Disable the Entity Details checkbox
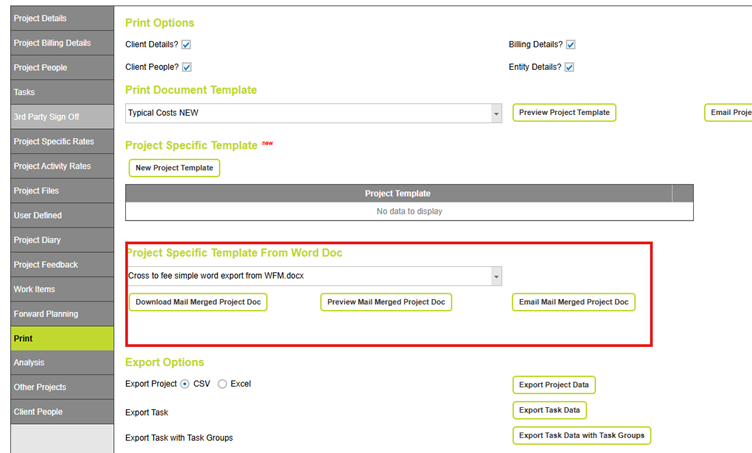 point(569,67)
